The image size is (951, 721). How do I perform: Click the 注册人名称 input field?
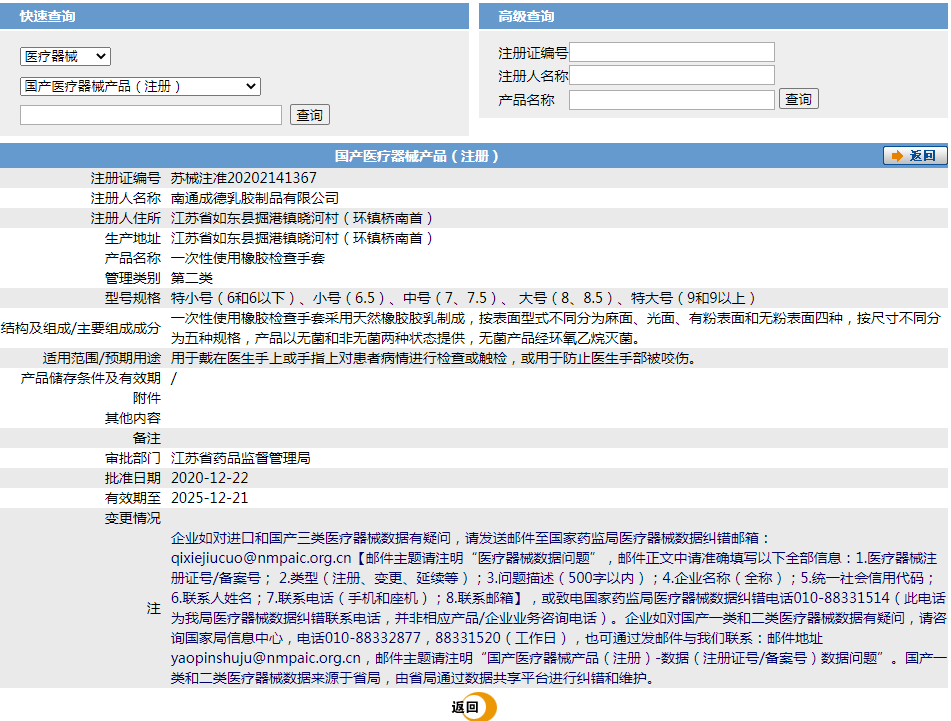(672, 75)
